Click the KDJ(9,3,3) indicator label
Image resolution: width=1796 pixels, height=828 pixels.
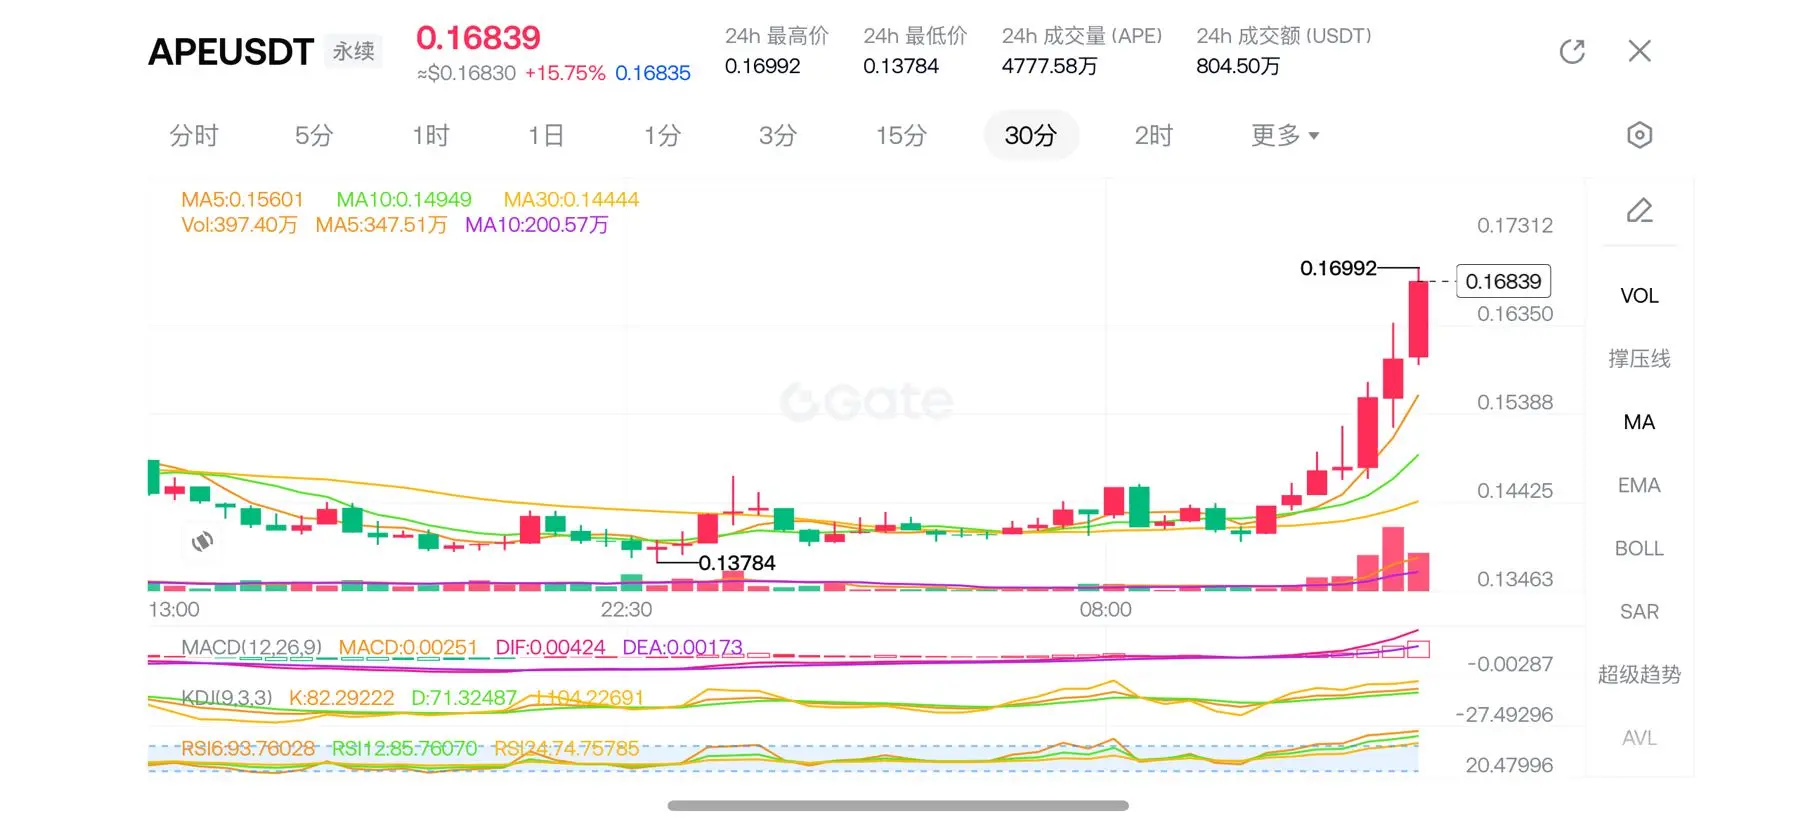[x=226, y=697]
